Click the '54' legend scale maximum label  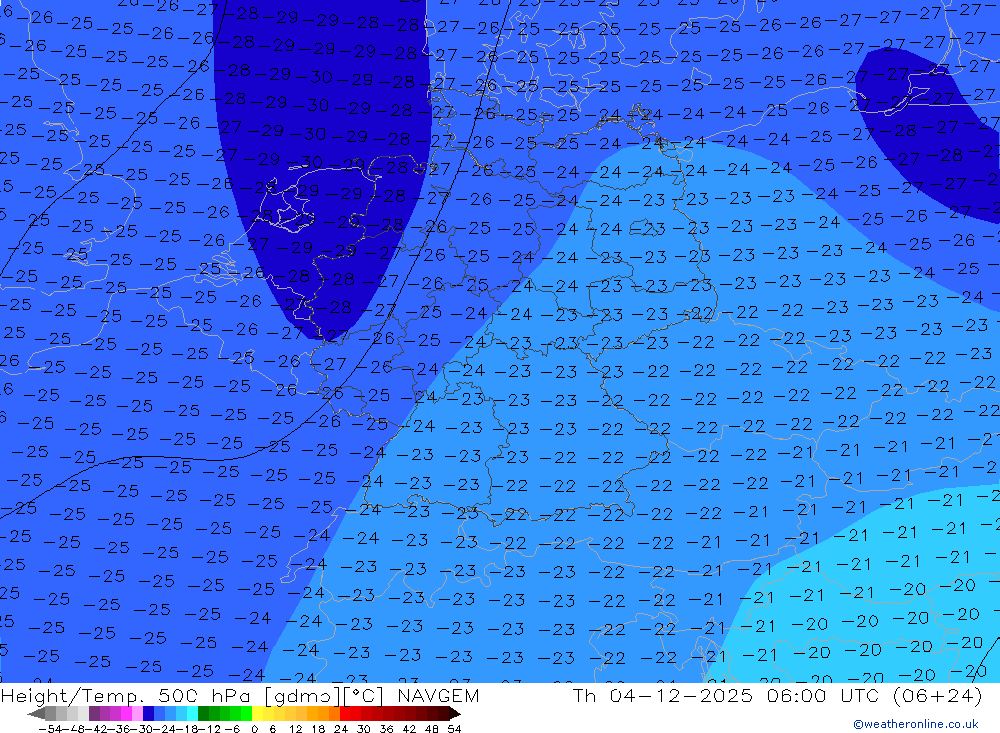454,729
